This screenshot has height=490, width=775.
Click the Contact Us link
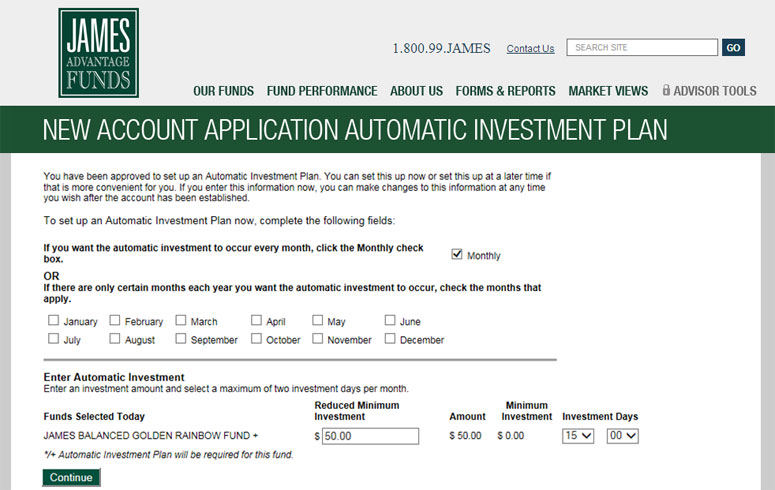coord(530,48)
